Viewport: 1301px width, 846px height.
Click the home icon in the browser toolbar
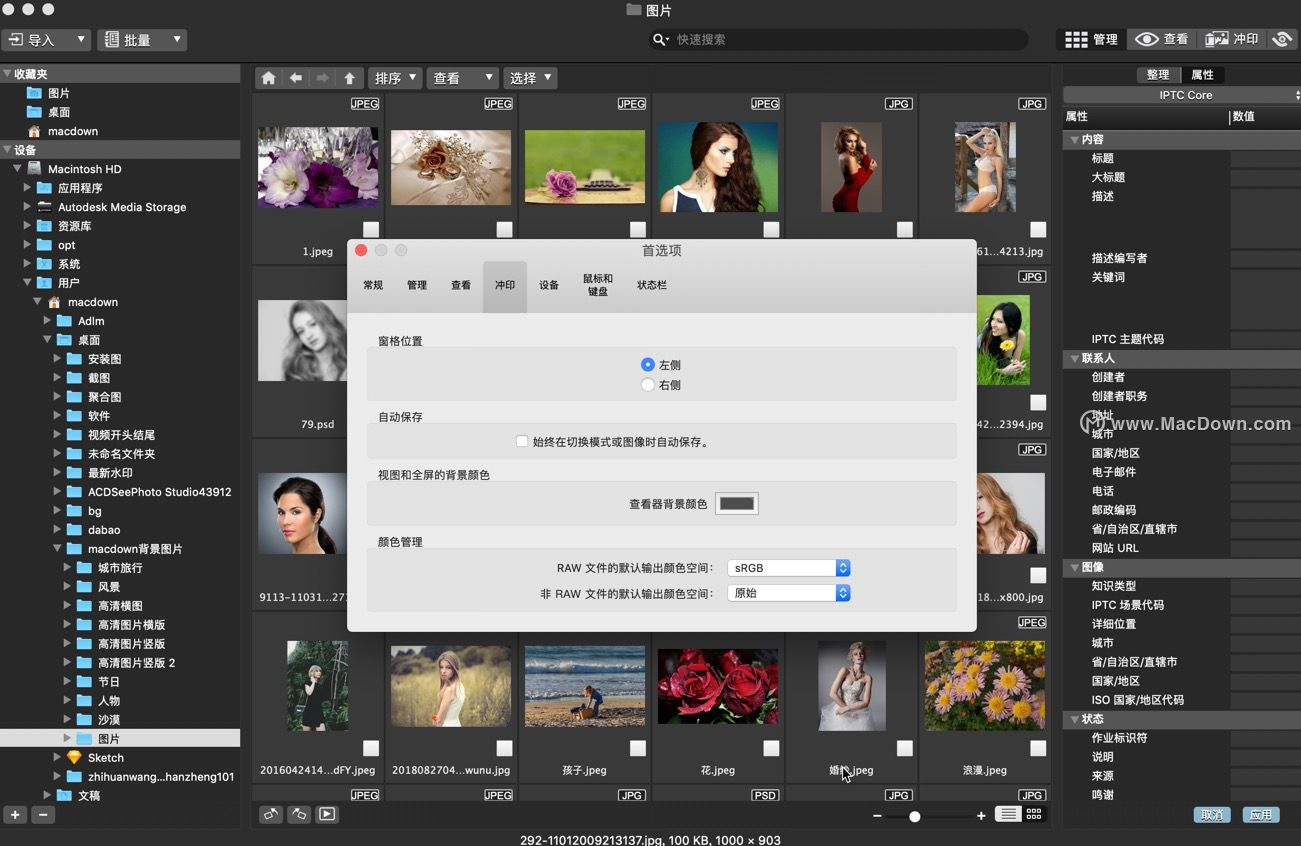click(270, 77)
